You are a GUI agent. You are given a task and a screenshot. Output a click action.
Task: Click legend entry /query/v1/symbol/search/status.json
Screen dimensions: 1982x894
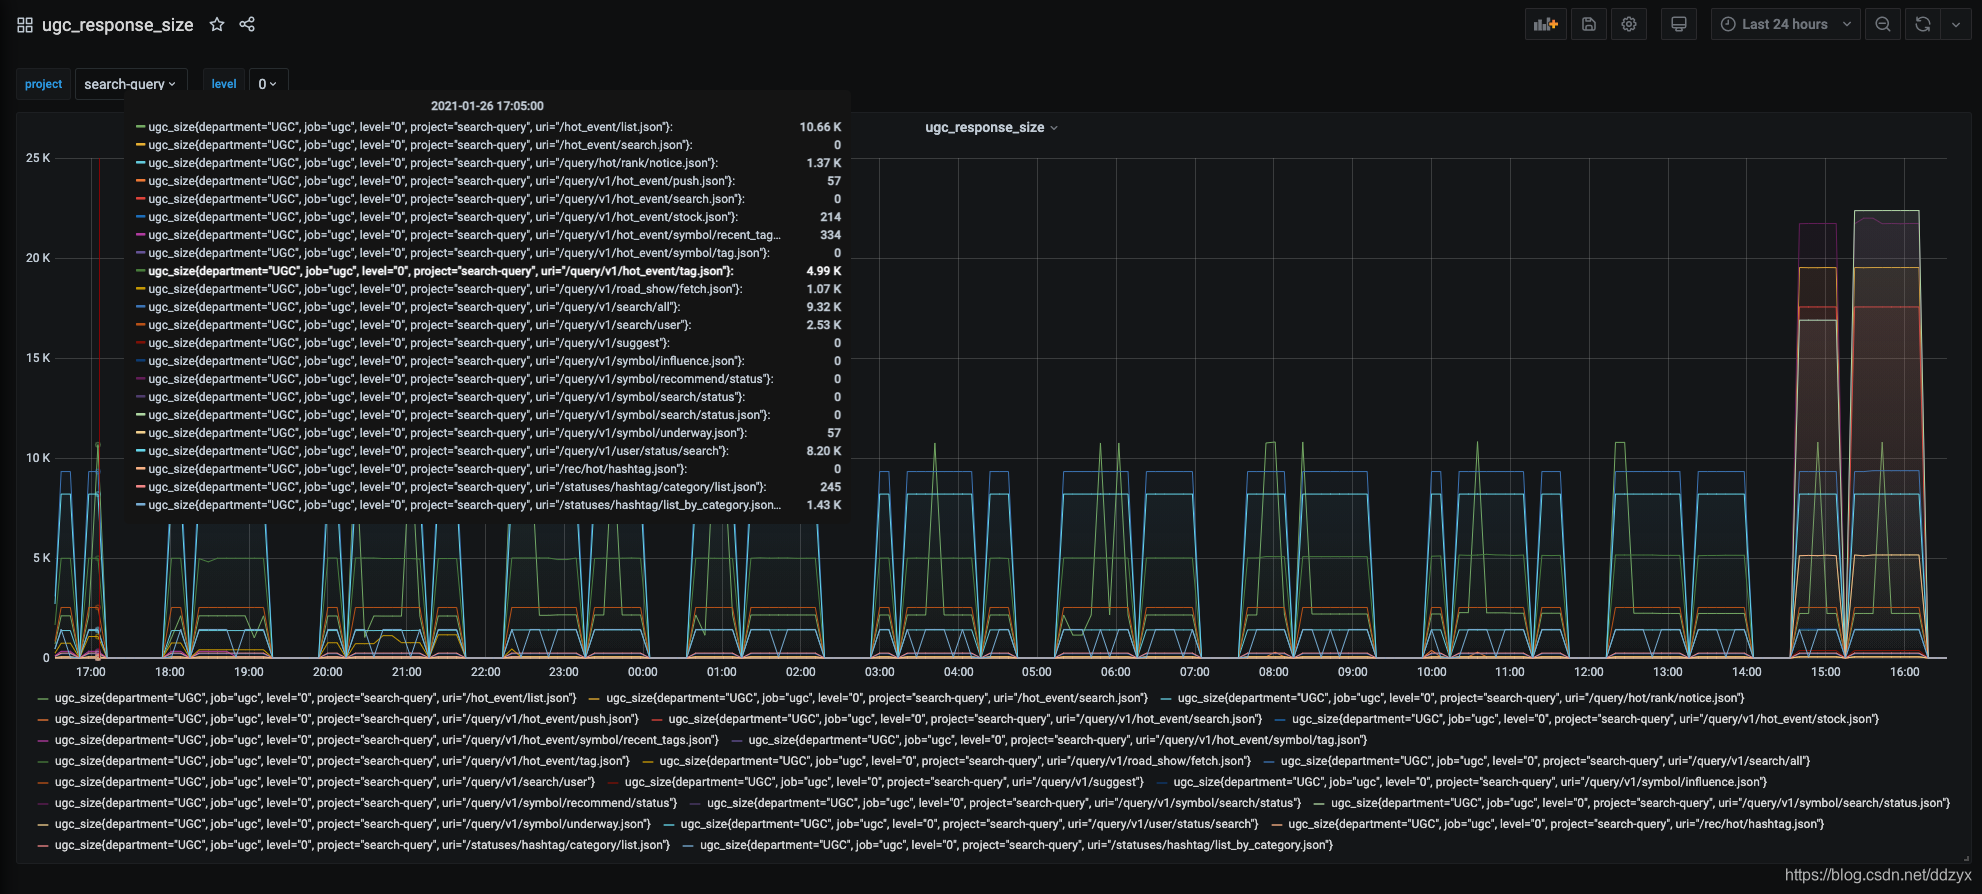1640,803
